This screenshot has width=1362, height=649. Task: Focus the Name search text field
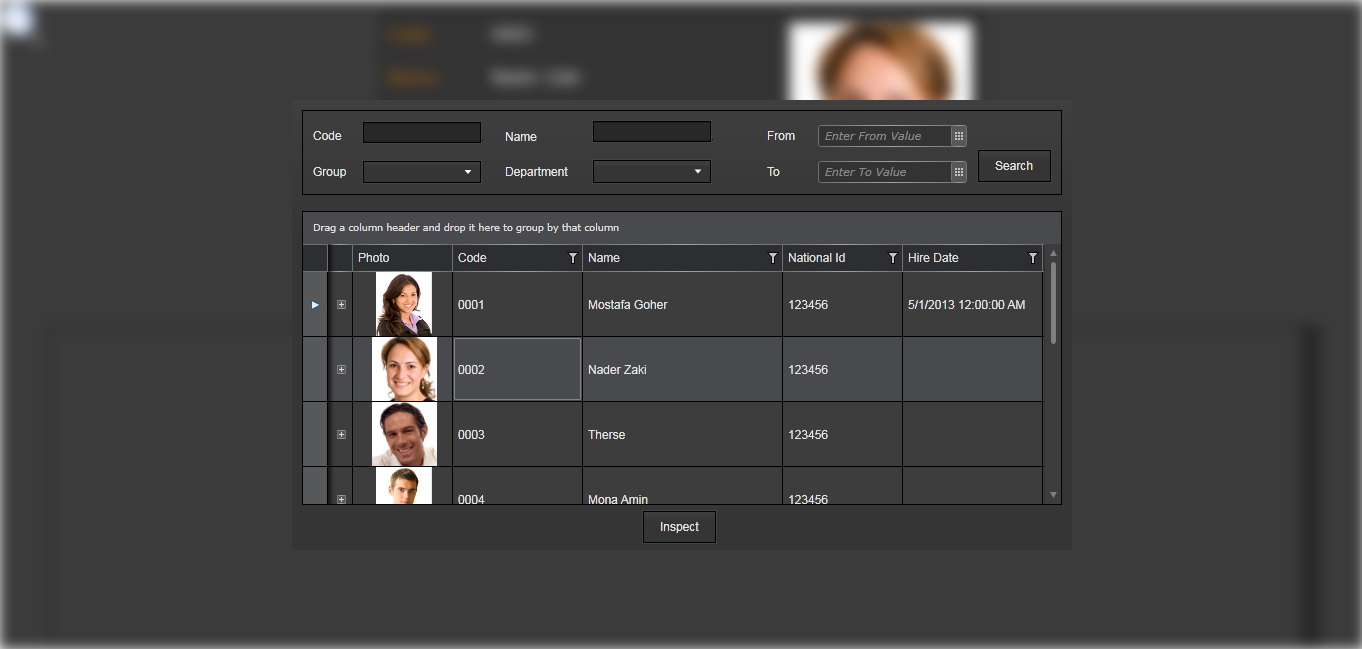[652, 132]
